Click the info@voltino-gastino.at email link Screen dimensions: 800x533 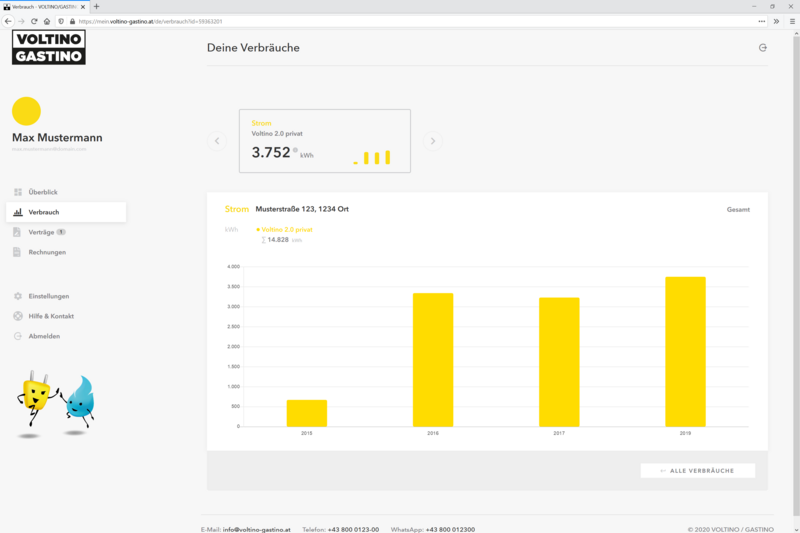tap(257, 529)
